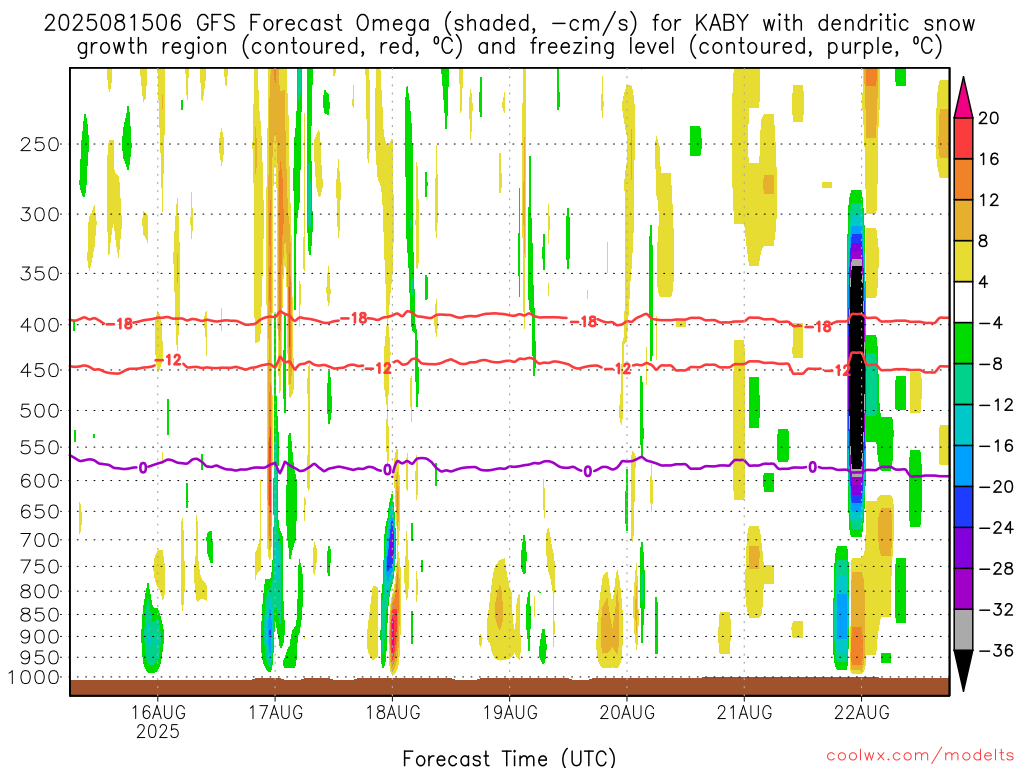Select the white -4 to 4 colorbar swatch
Viewport: 1024px width, 768px height.
(963, 302)
